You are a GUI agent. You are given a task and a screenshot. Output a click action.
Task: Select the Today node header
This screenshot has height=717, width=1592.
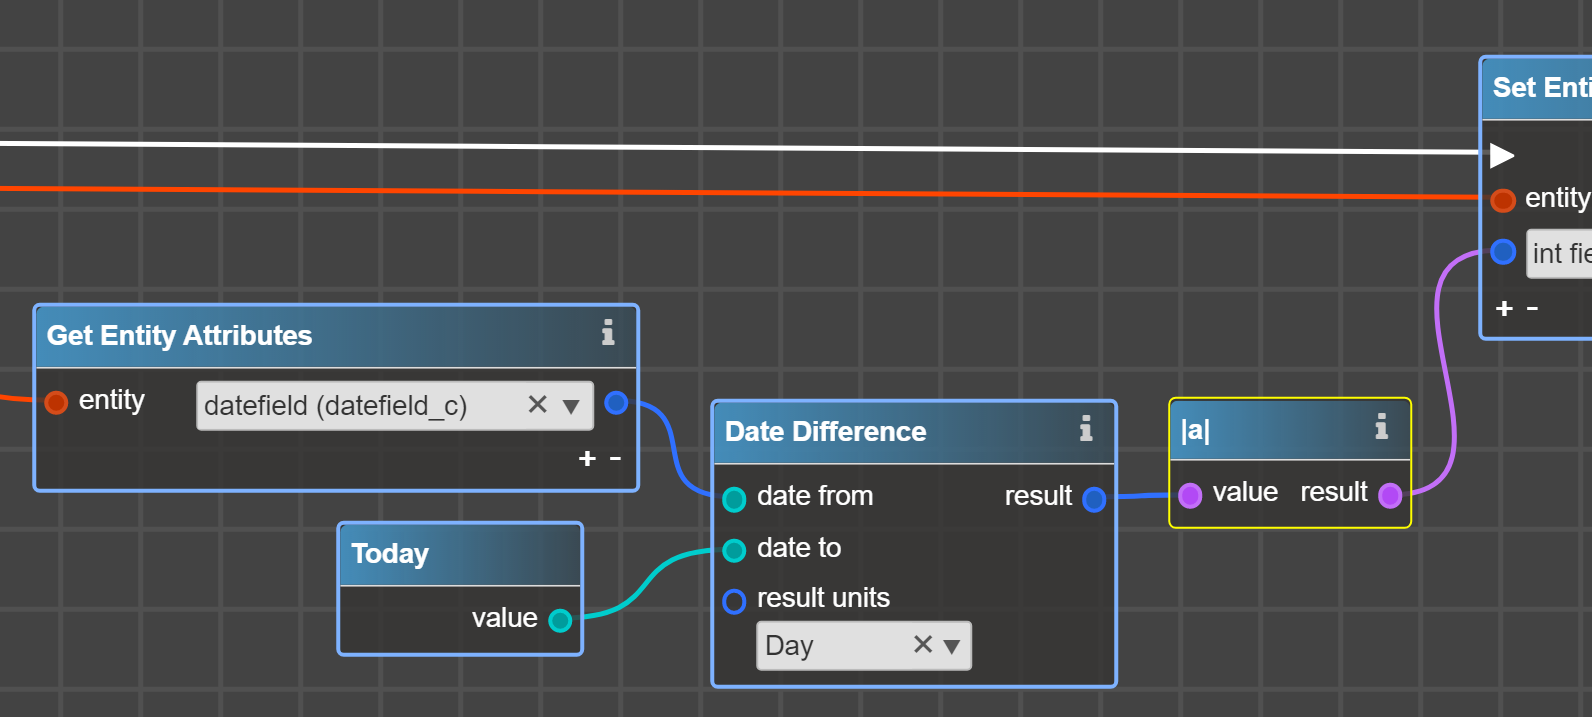[x=460, y=554]
